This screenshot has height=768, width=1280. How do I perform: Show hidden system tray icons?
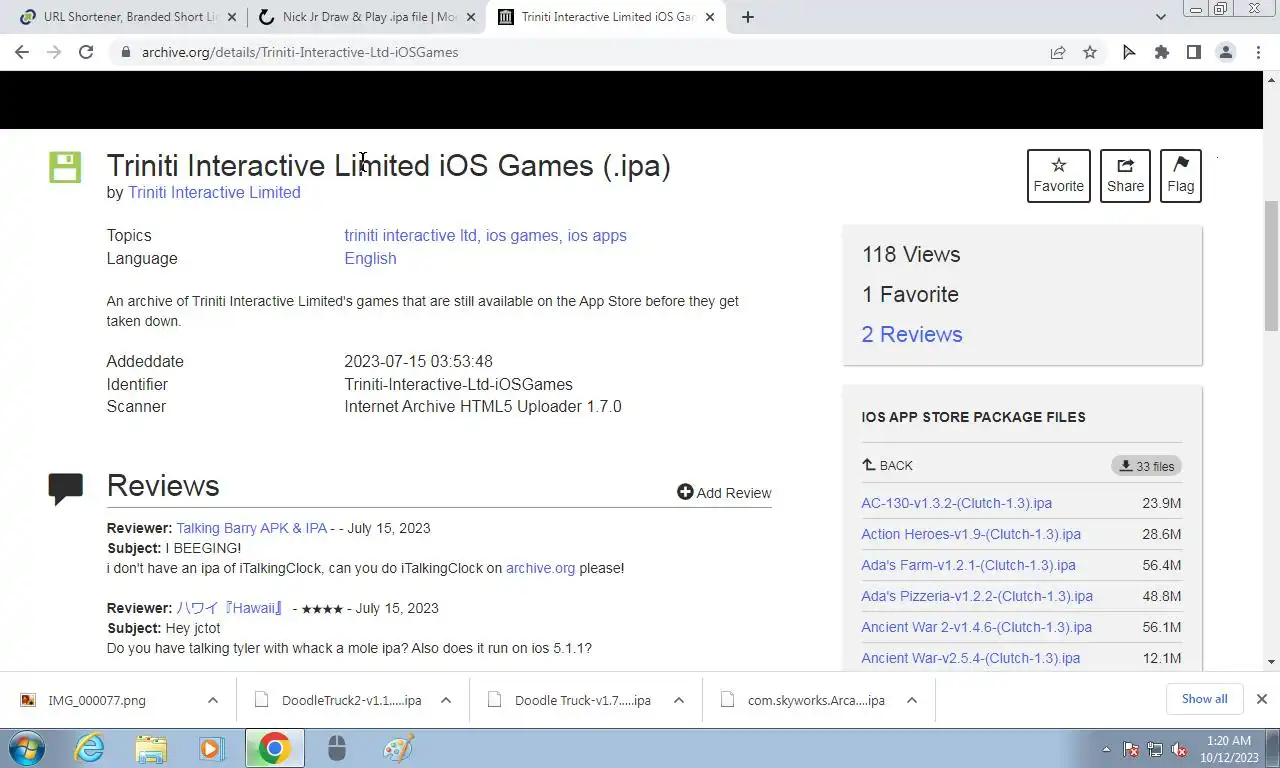(1106, 749)
